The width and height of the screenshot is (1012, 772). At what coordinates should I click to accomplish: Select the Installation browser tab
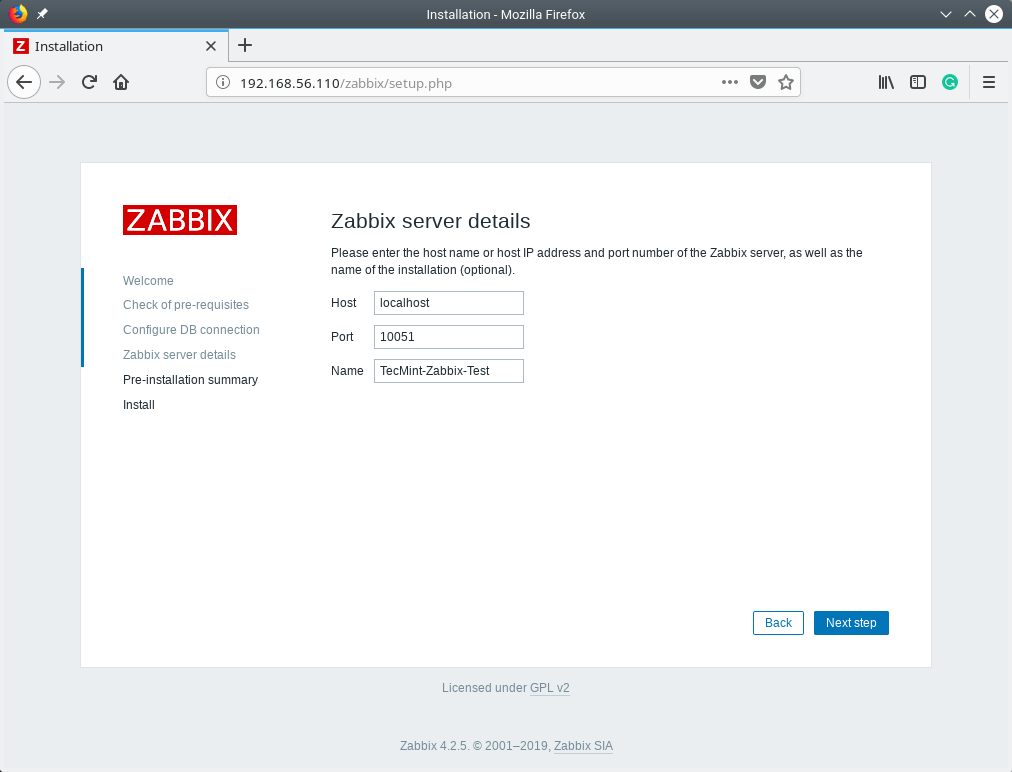point(115,46)
